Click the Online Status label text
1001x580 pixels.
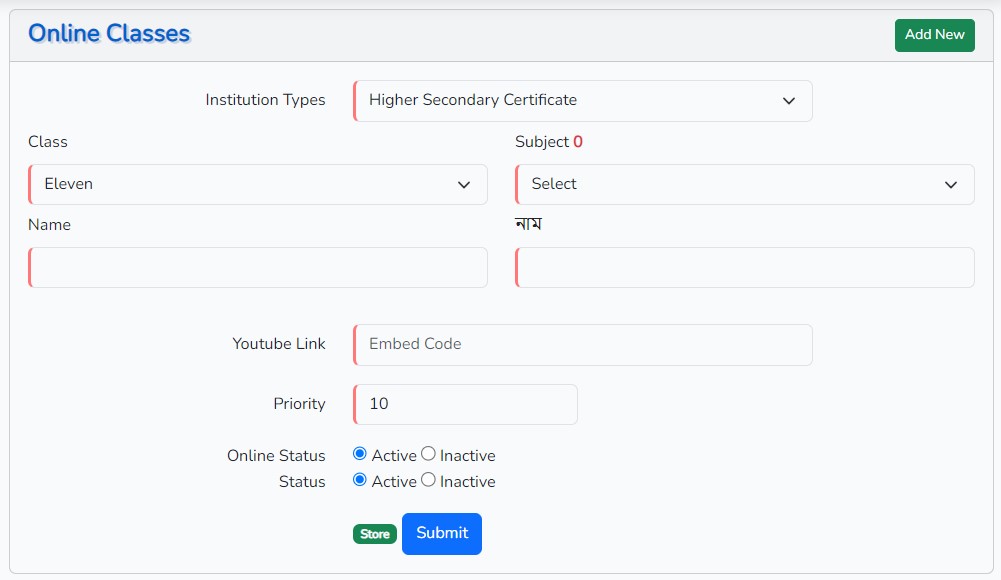(276, 456)
